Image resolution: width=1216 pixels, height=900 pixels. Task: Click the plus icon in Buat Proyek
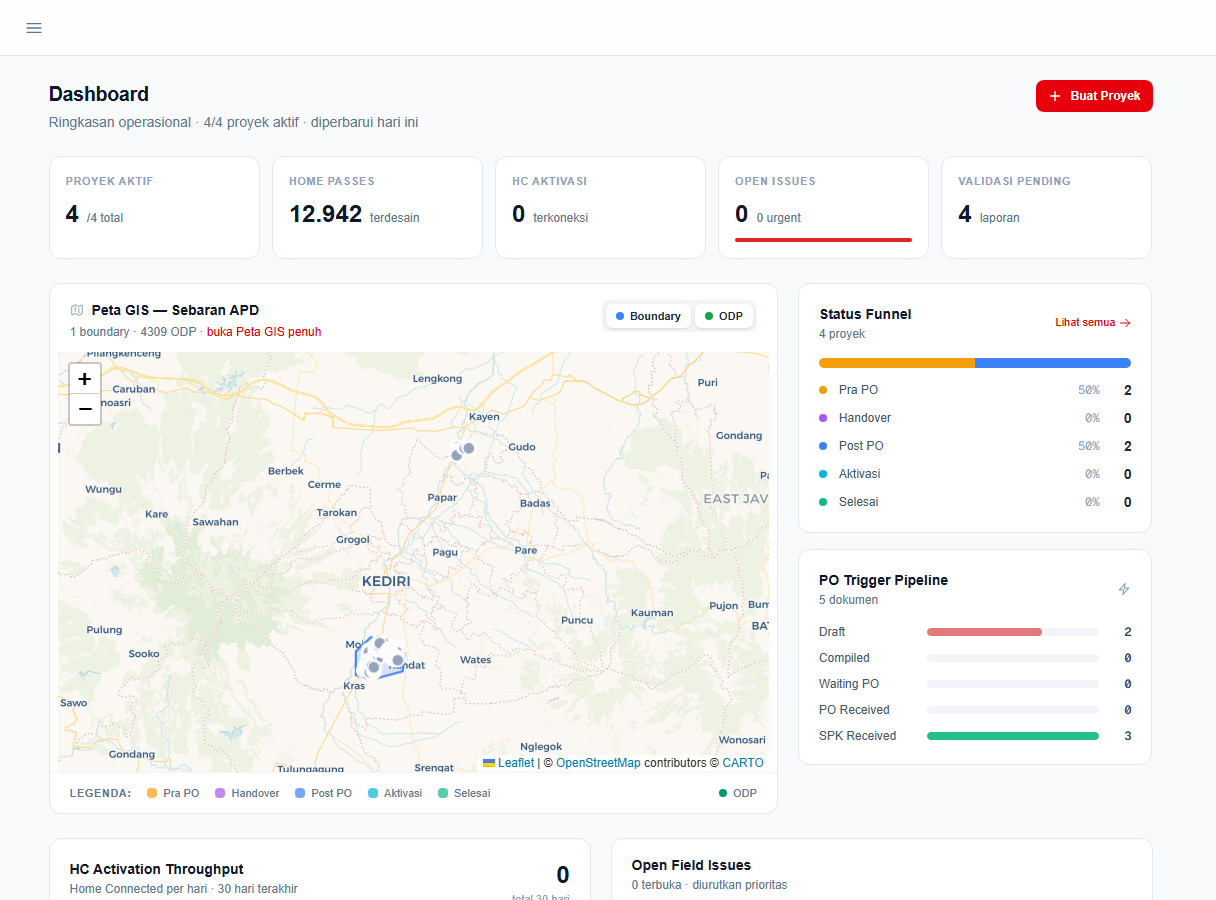point(1055,96)
